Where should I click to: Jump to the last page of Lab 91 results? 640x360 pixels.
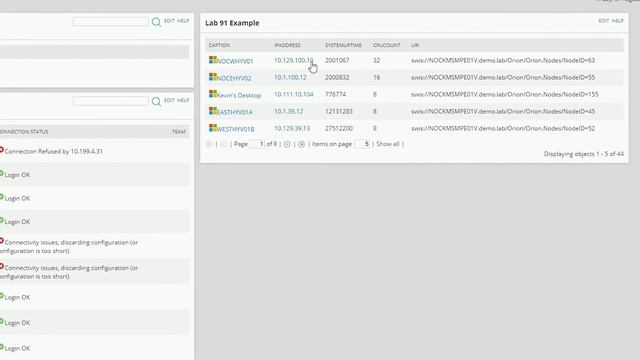(301, 144)
